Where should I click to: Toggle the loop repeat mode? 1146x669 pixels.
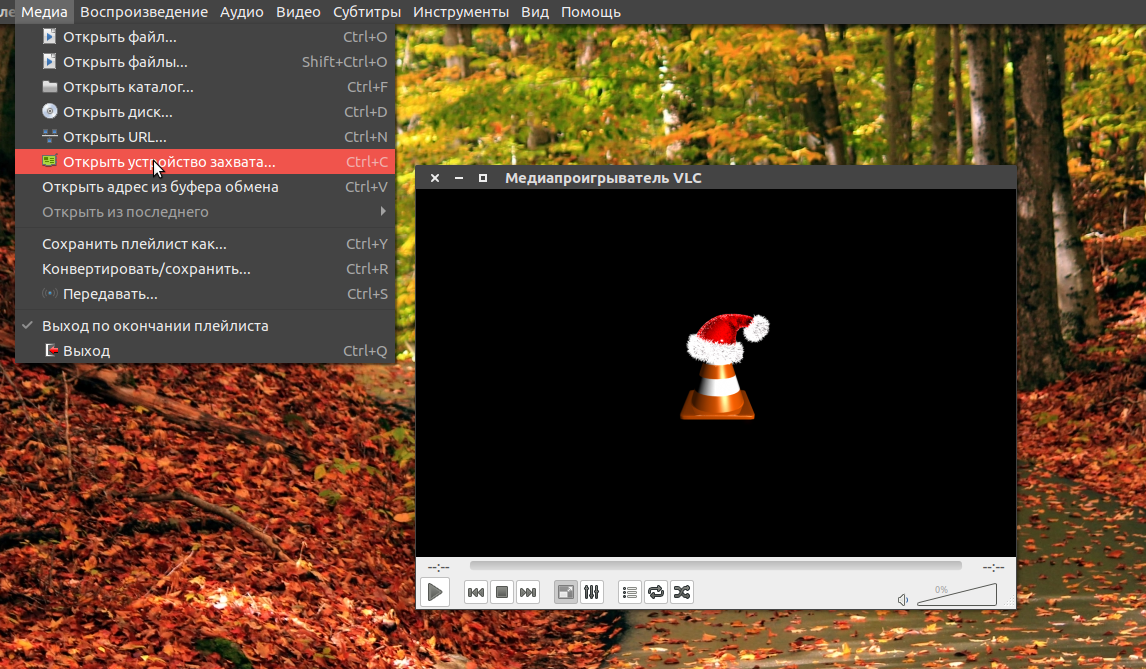tap(656, 592)
